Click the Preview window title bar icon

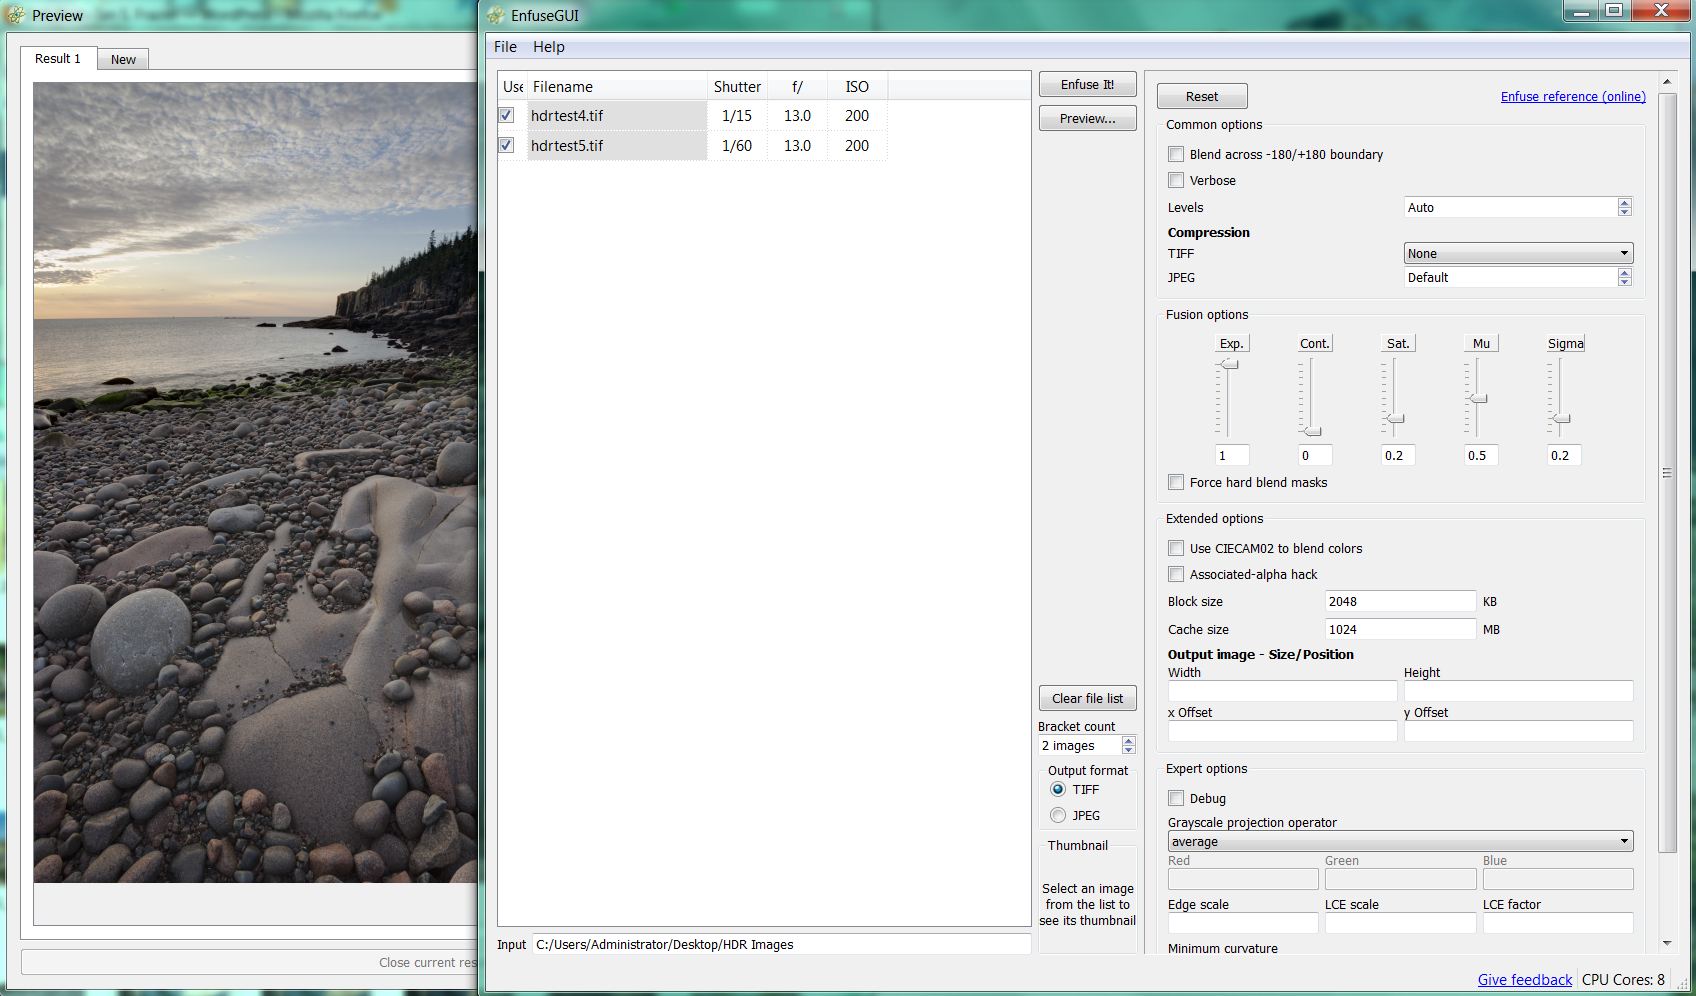[15, 15]
